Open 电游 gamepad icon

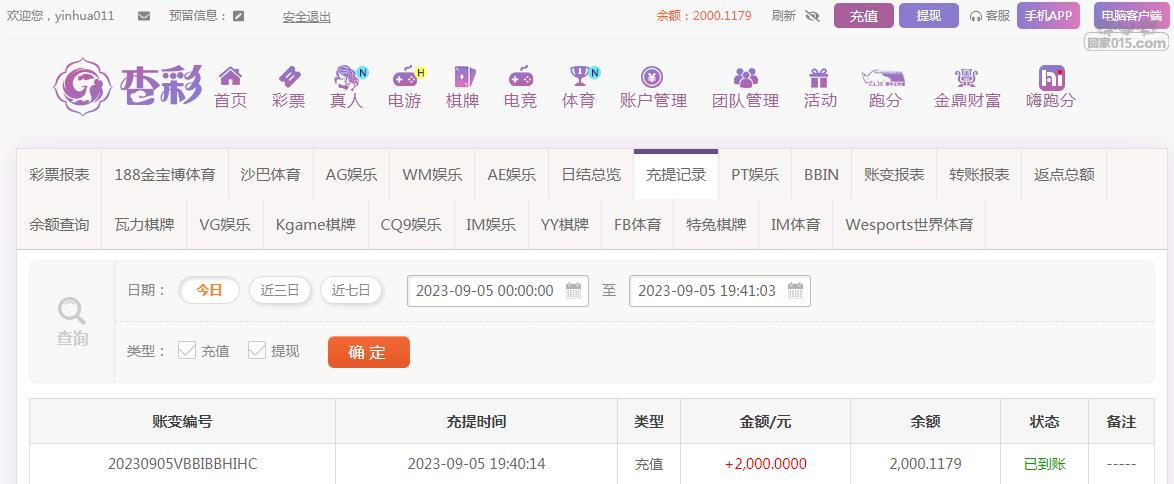(x=405, y=76)
